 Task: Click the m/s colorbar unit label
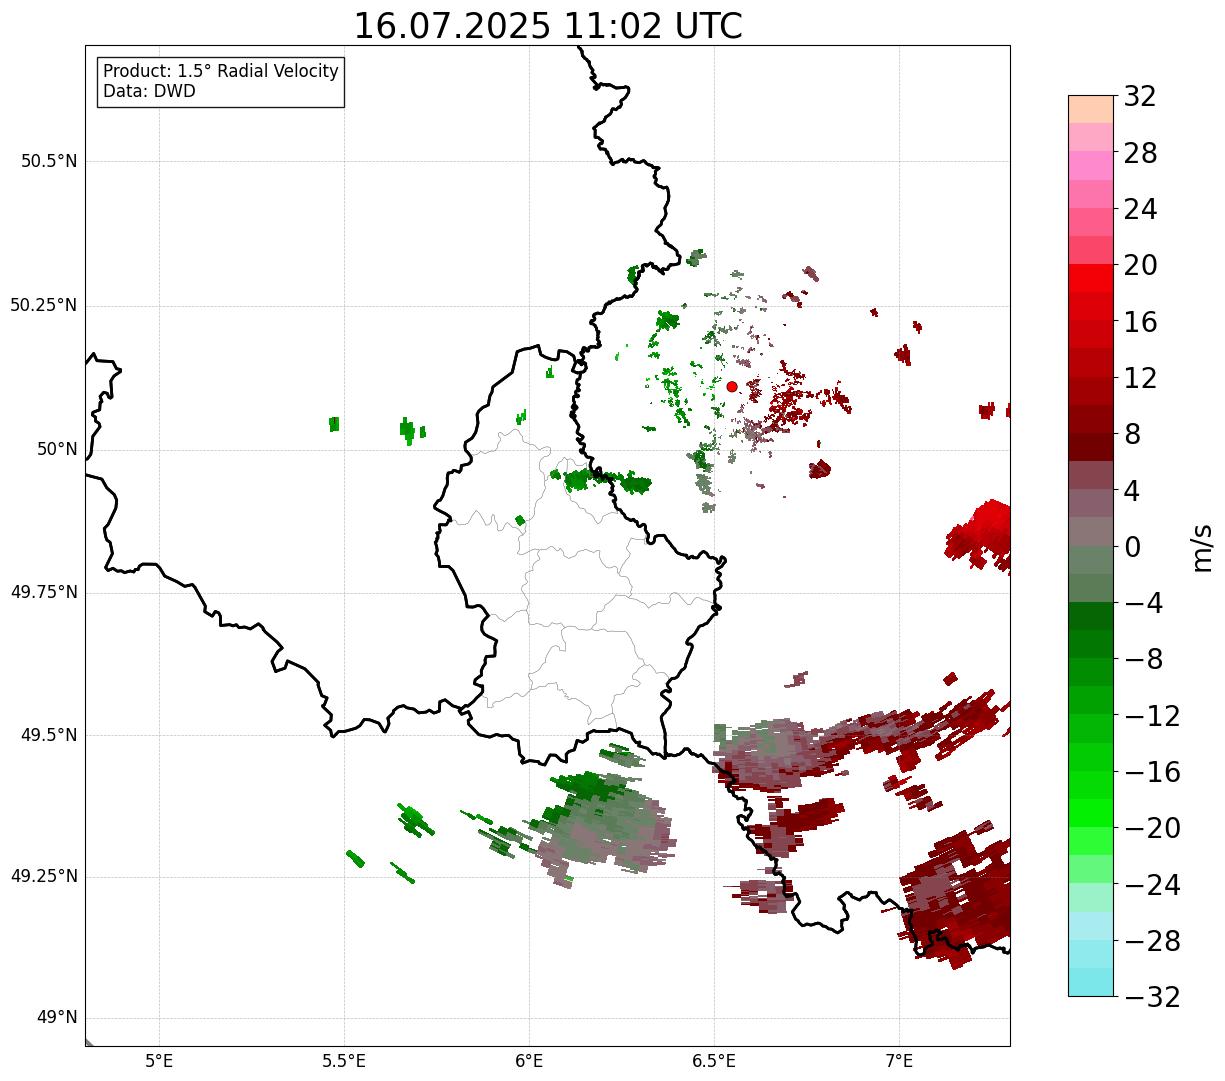pyautogui.click(x=1203, y=547)
